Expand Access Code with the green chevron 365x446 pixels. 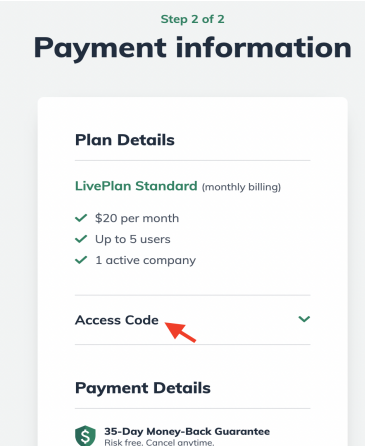(304, 319)
